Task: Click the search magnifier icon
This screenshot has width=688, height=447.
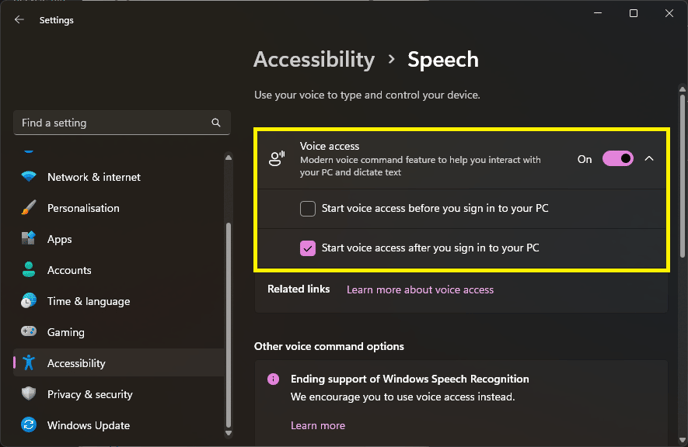Action: click(216, 123)
